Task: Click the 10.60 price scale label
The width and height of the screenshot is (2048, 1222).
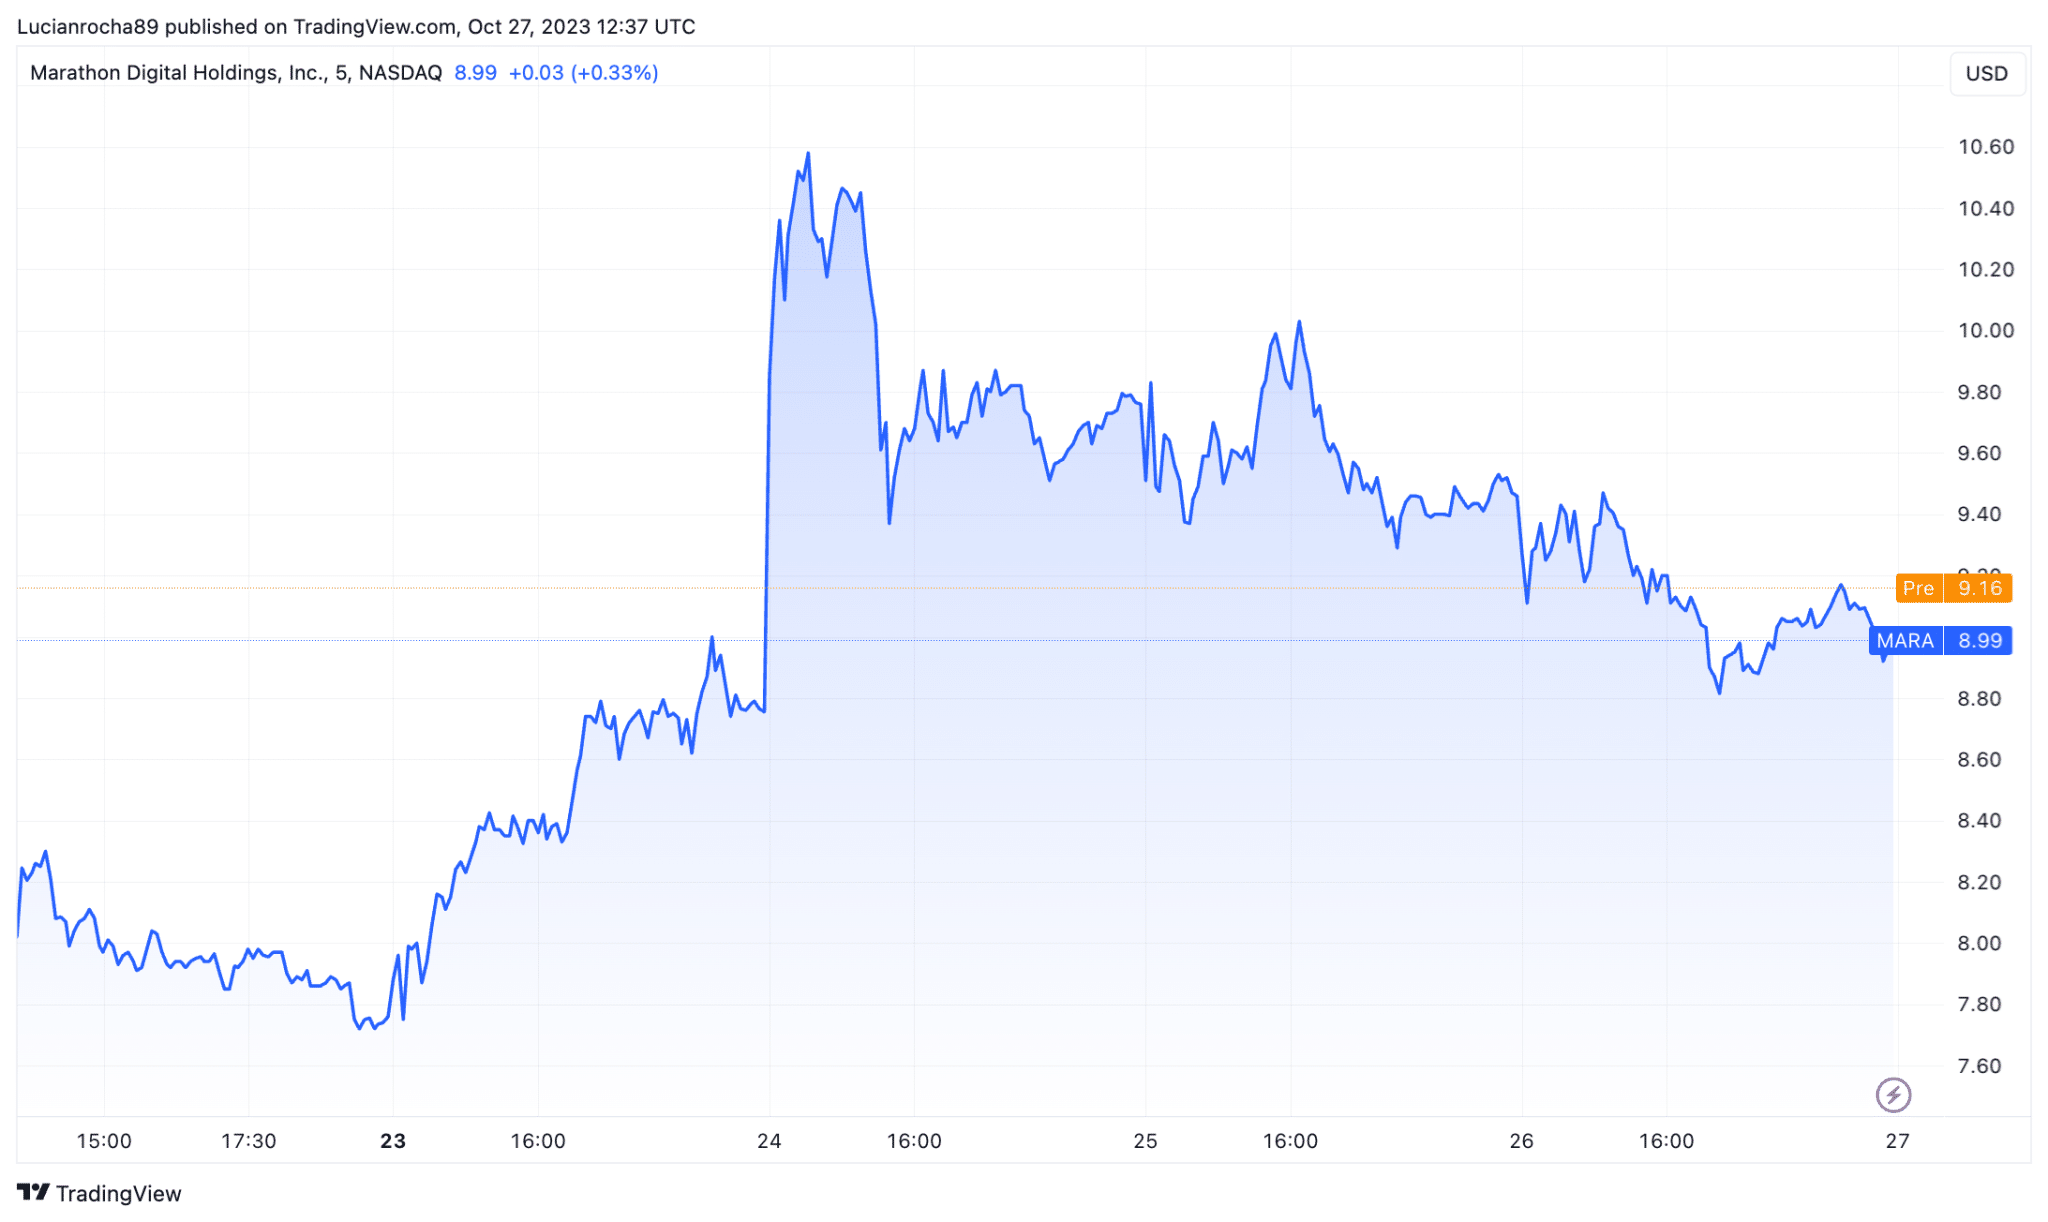Action: (1985, 147)
